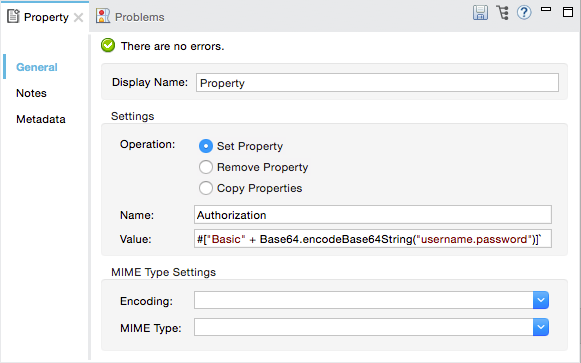Minimize the Property panel
Screen dimensions: 581x363
pyautogui.click(x=546, y=9)
